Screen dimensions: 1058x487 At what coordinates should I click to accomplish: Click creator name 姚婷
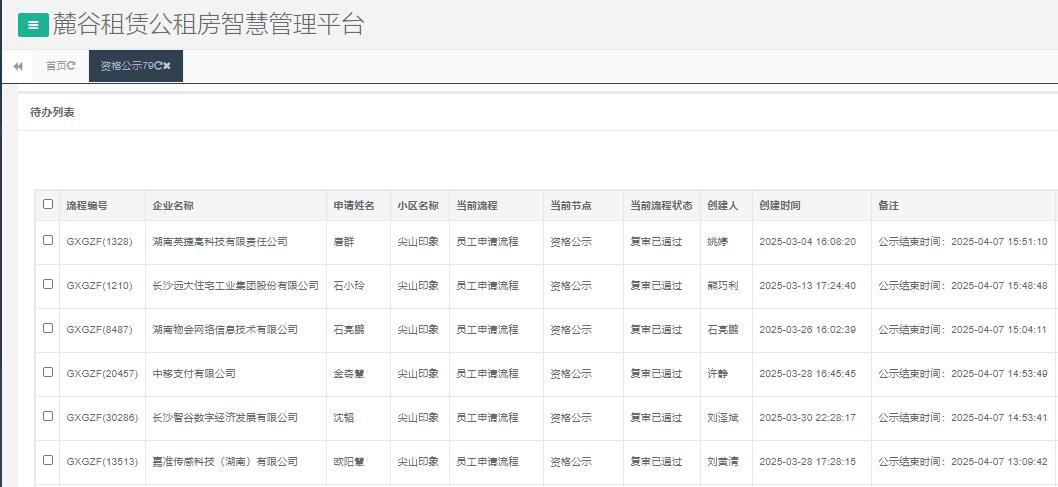point(717,241)
